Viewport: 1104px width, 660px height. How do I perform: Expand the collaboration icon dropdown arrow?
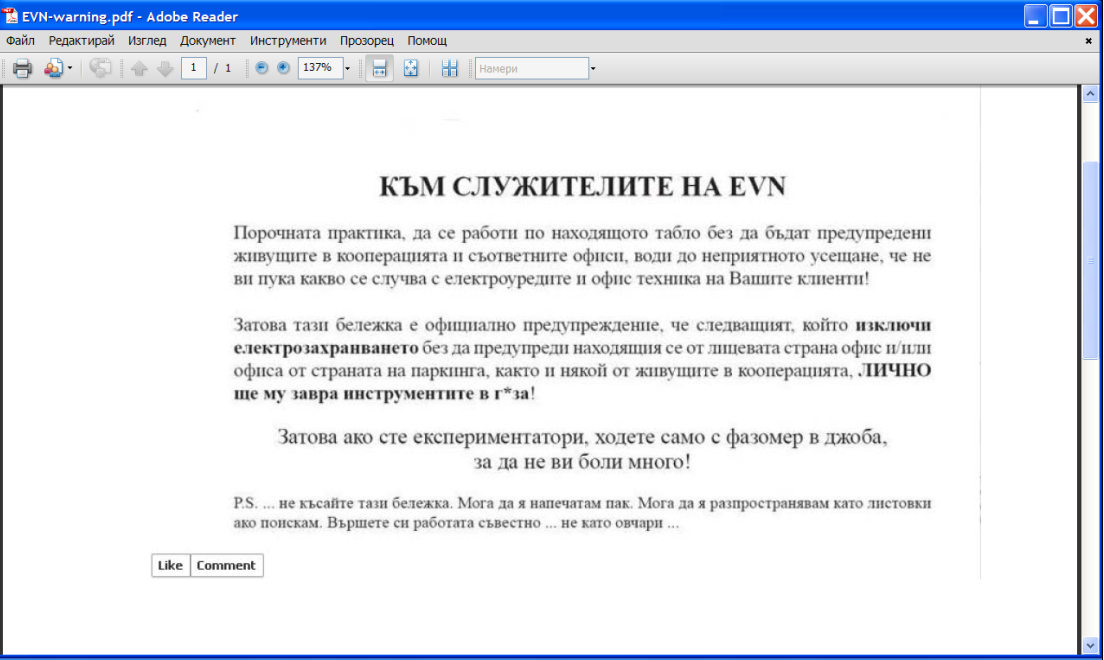pos(70,68)
